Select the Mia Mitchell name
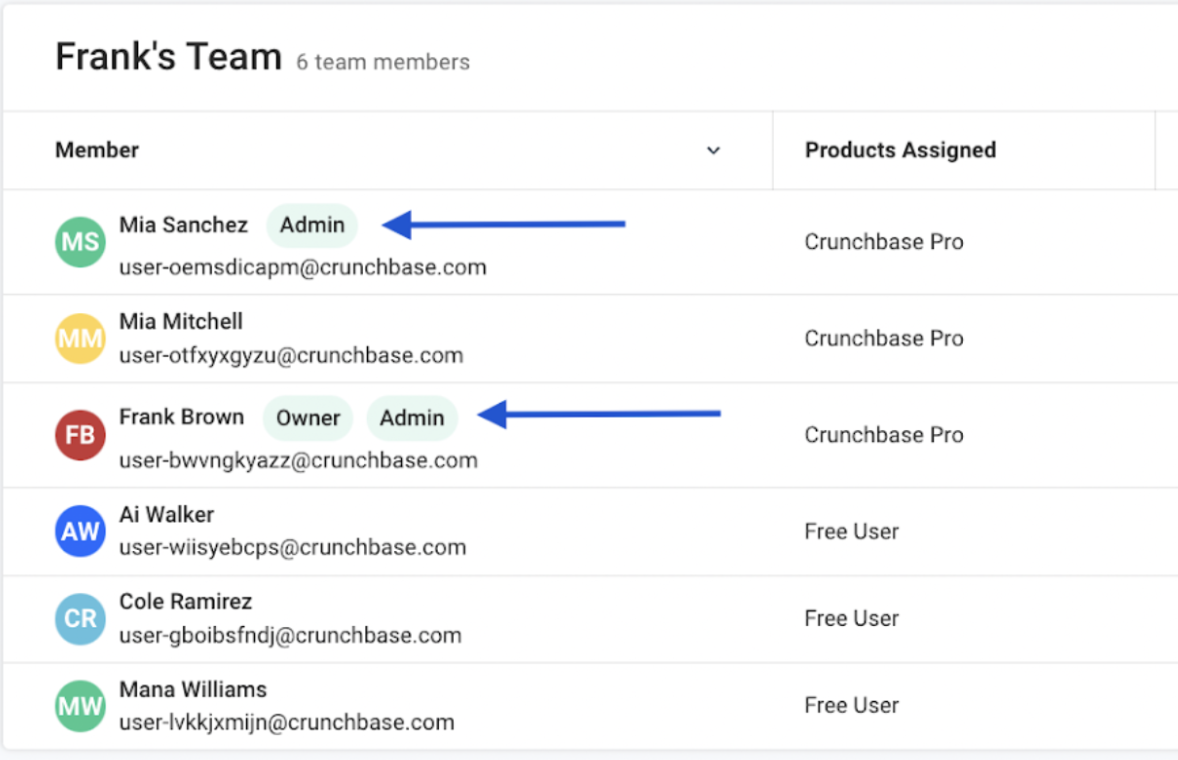The width and height of the screenshot is (1178, 760). pos(181,321)
